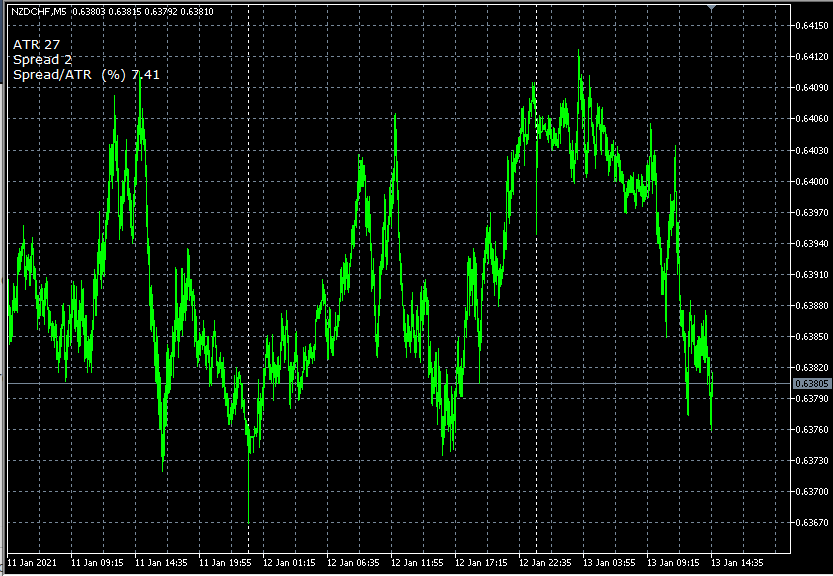Click the chart shift triangle marker
The width and height of the screenshot is (833, 576).
tap(711, 8)
